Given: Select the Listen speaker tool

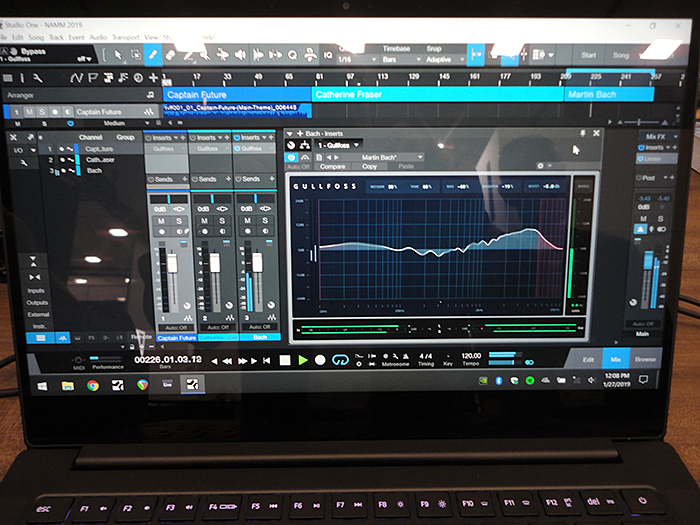Looking at the screenshot, I should tap(240, 55).
